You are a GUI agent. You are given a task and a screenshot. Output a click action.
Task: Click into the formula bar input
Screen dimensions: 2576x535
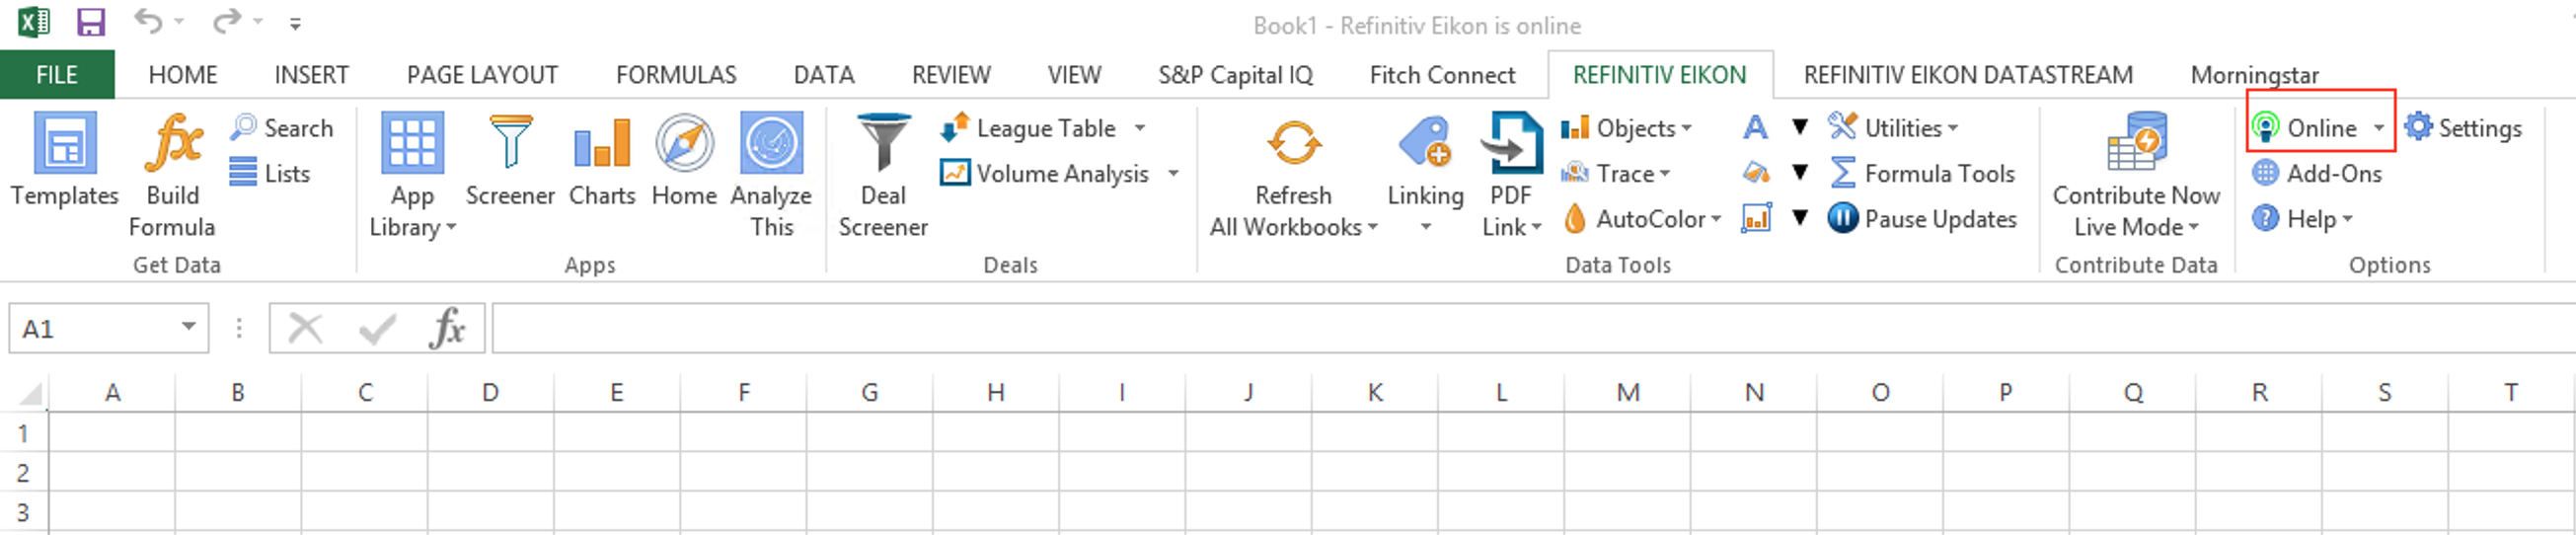point(1534,328)
